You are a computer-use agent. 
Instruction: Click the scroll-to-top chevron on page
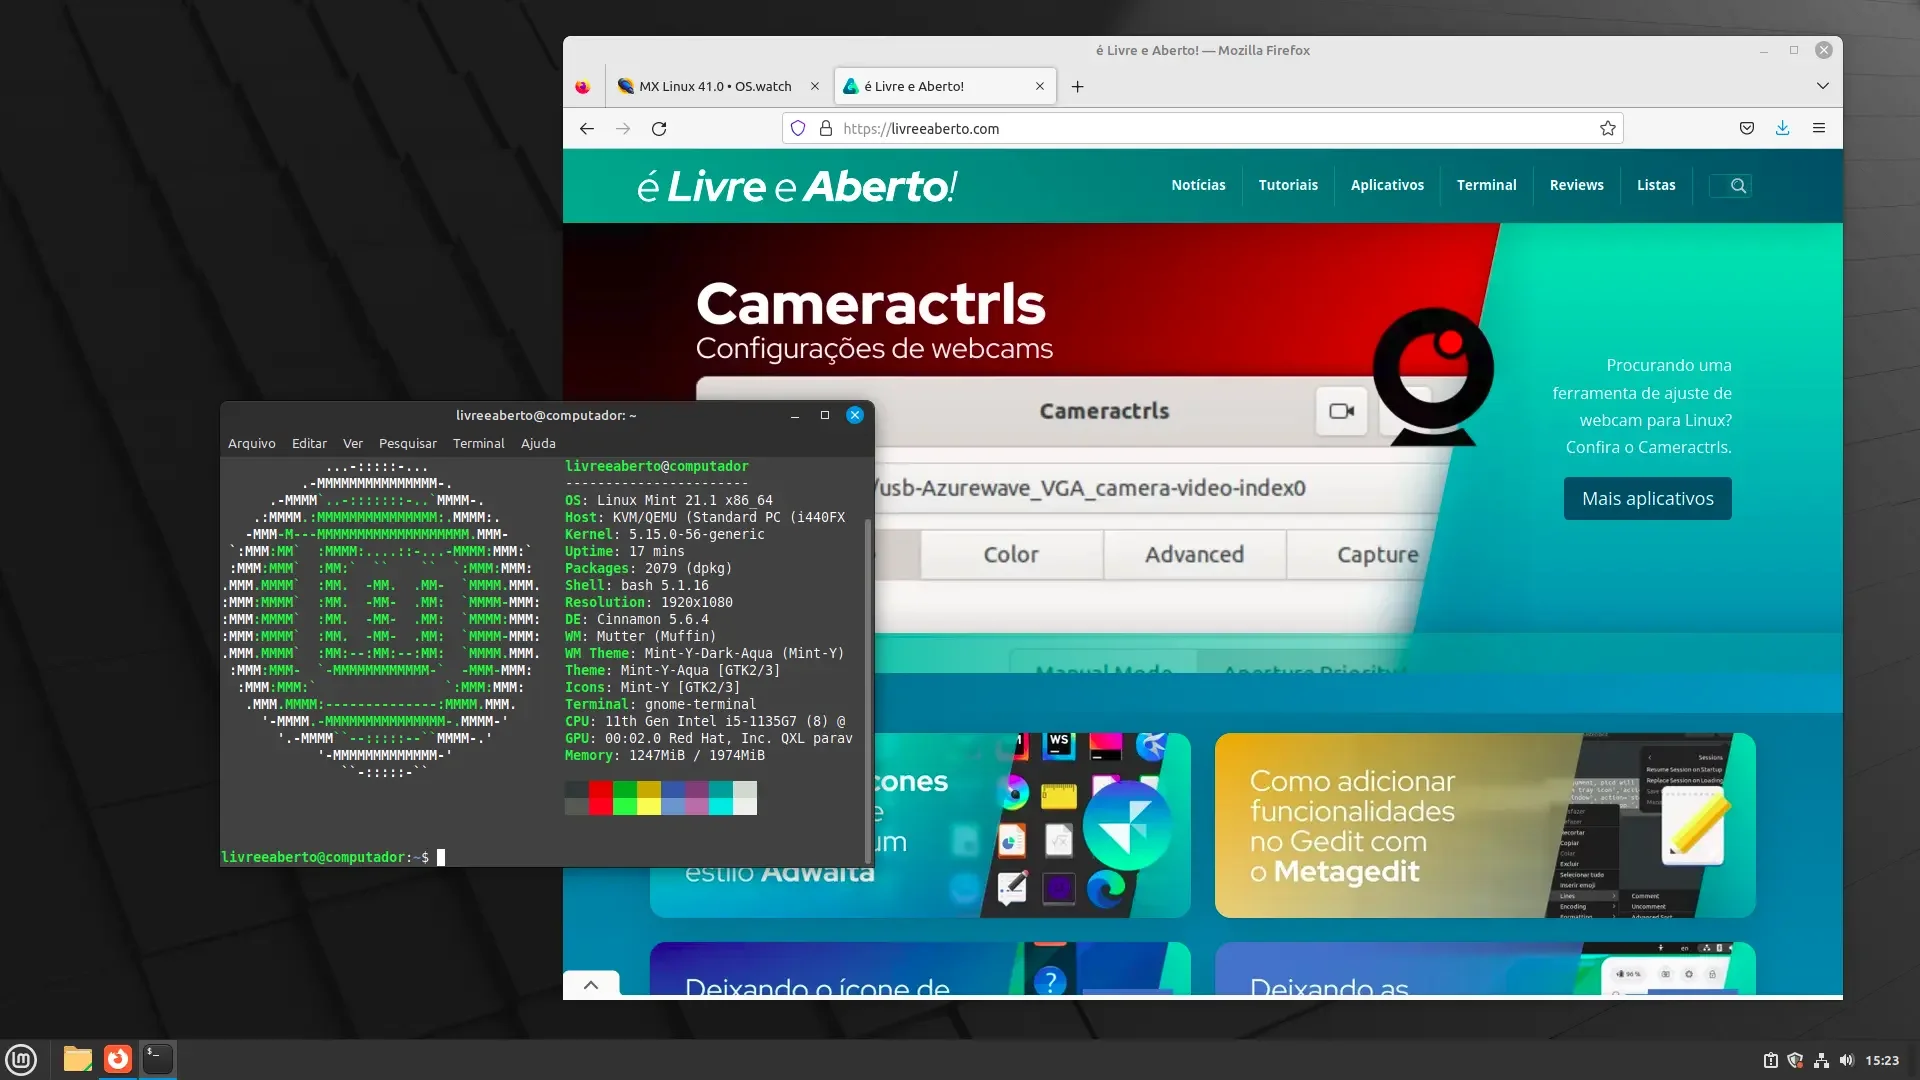591,985
